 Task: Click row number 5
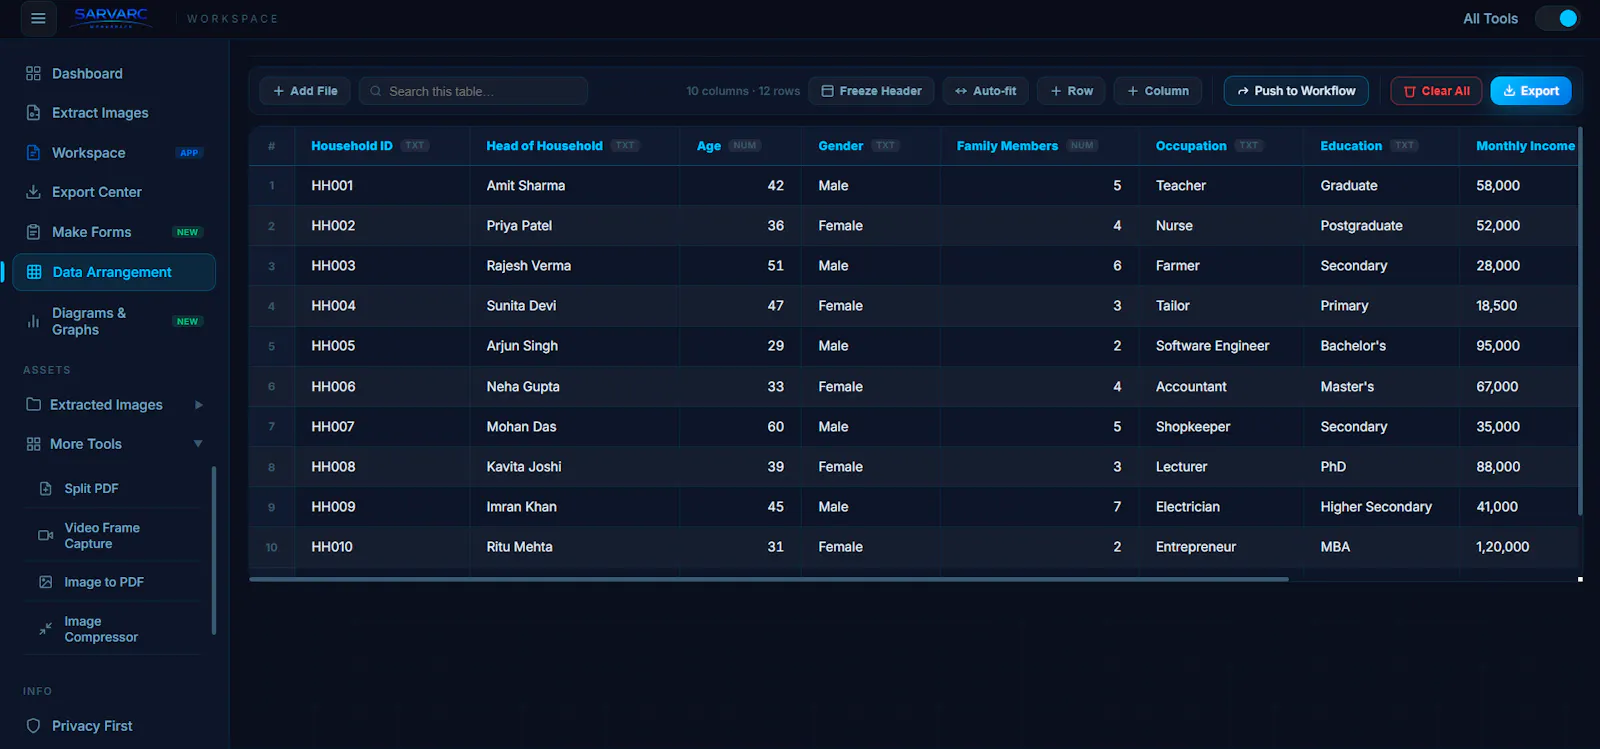point(271,346)
